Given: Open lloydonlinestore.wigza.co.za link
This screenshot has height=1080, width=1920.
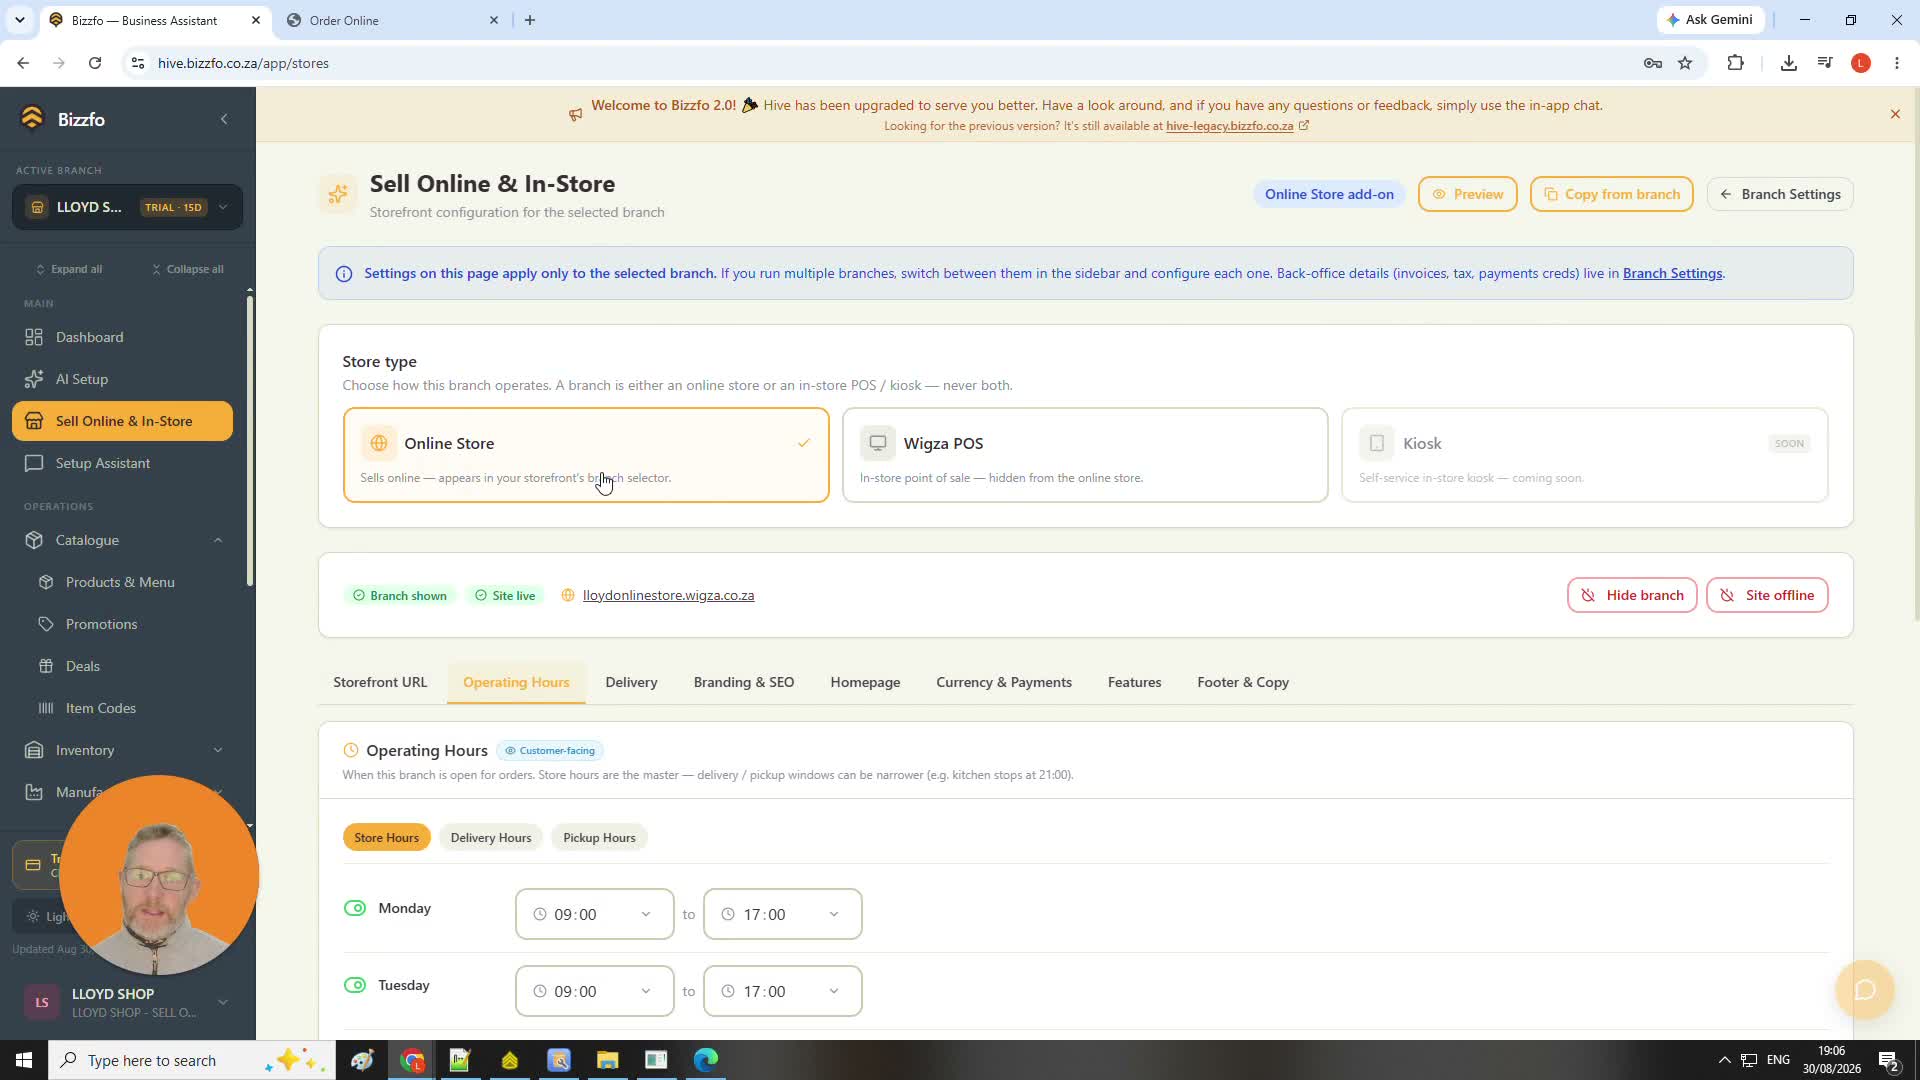Looking at the screenshot, I should [668, 595].
